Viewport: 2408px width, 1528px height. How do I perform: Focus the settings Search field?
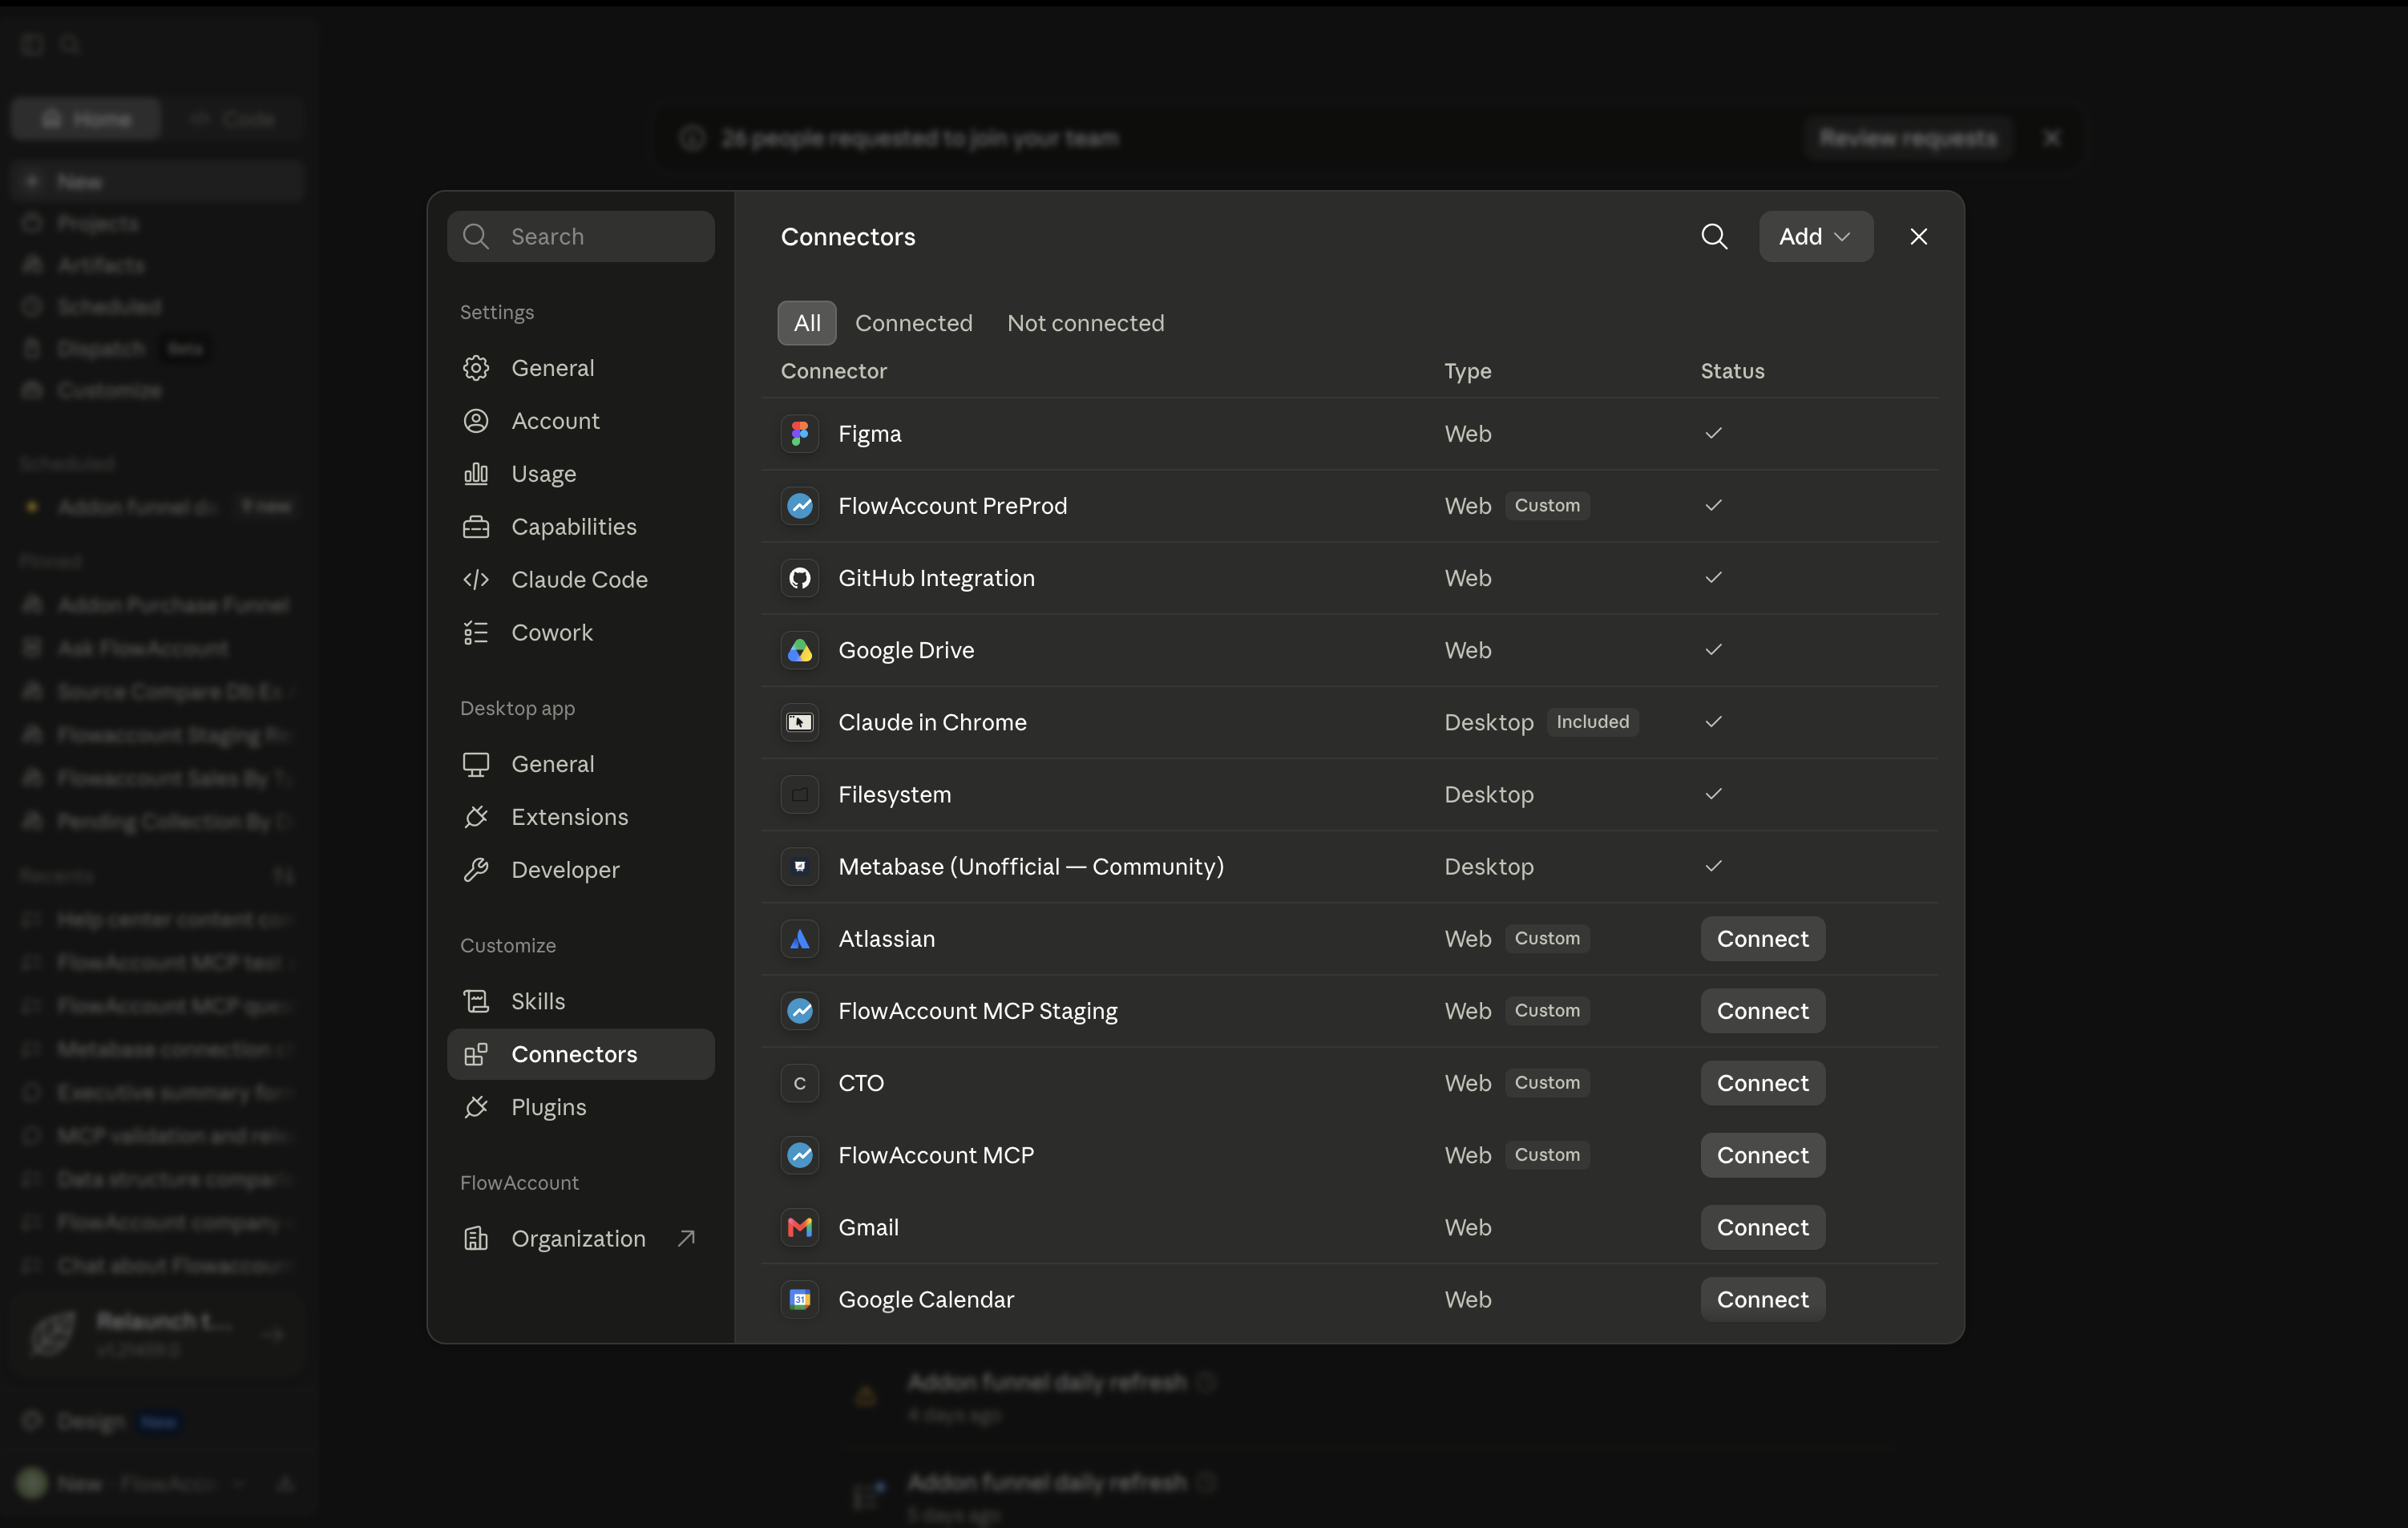[x=580, y=236]
